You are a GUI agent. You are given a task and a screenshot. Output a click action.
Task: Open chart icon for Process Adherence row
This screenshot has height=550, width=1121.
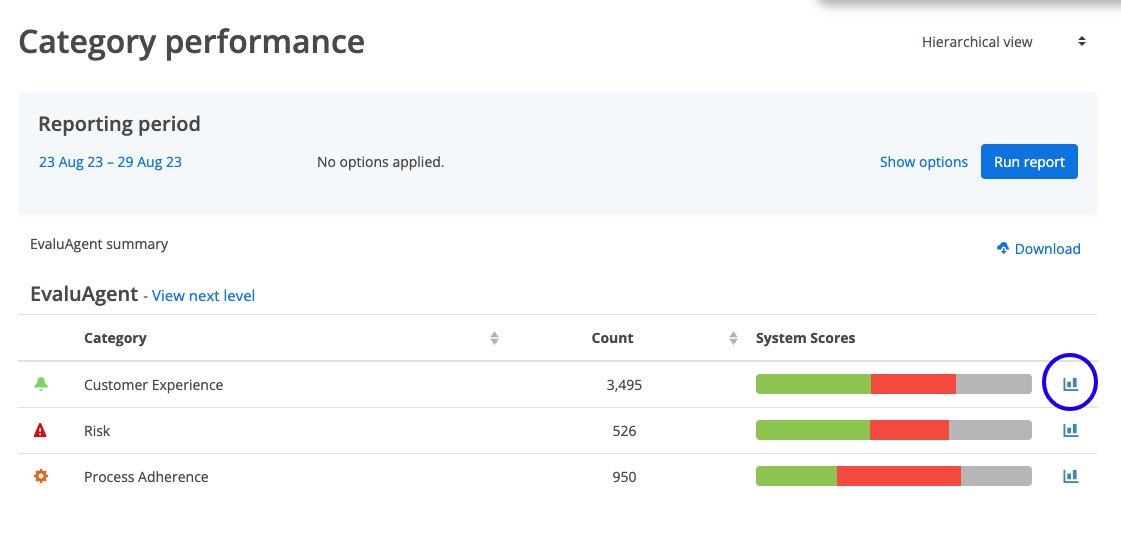pos(1070,476)
